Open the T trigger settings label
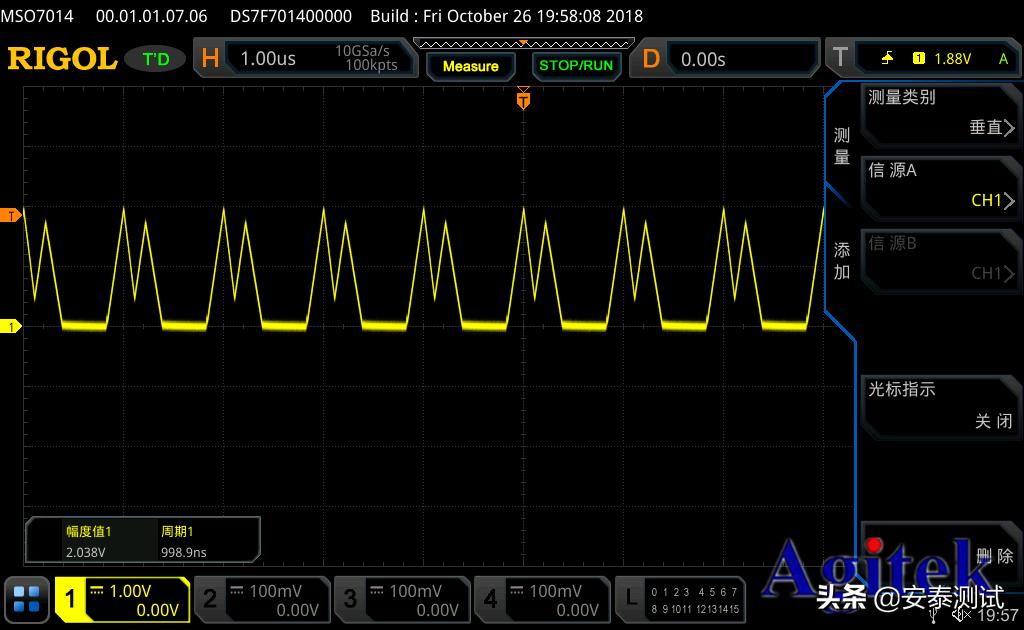The image size is (1024, 630). click(840, 57)
